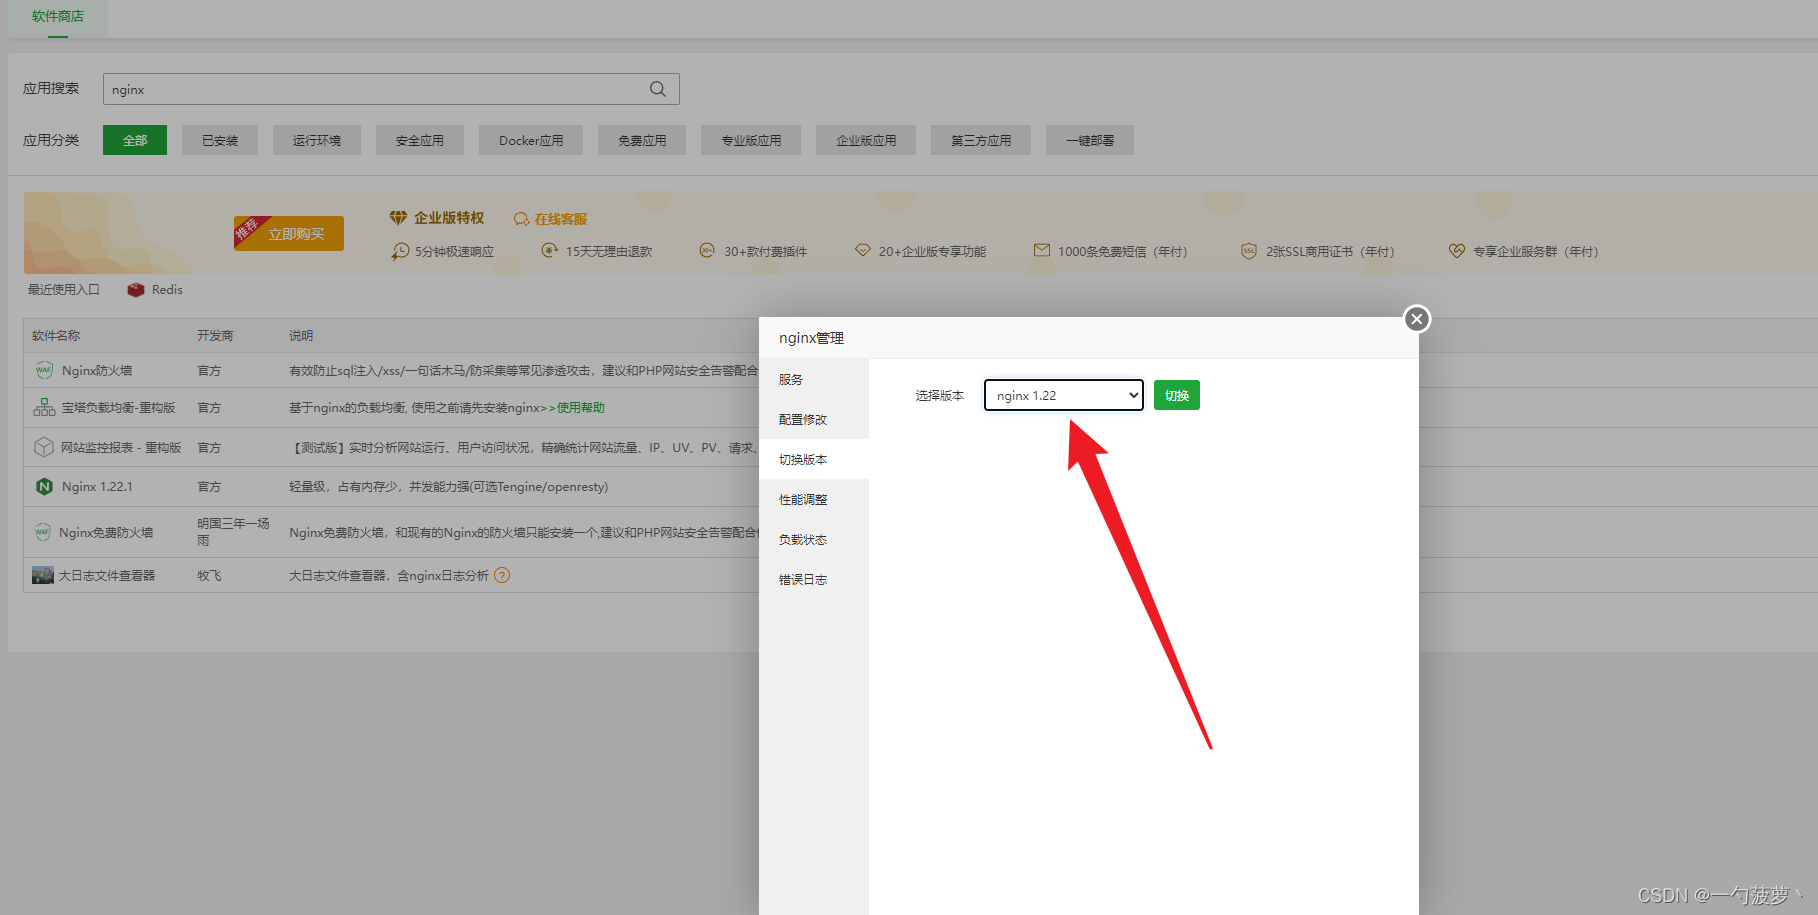The height and width of the screenshot is (915, 1818).
Task: Select the 切换版本 tab
Action: (814, 459)
